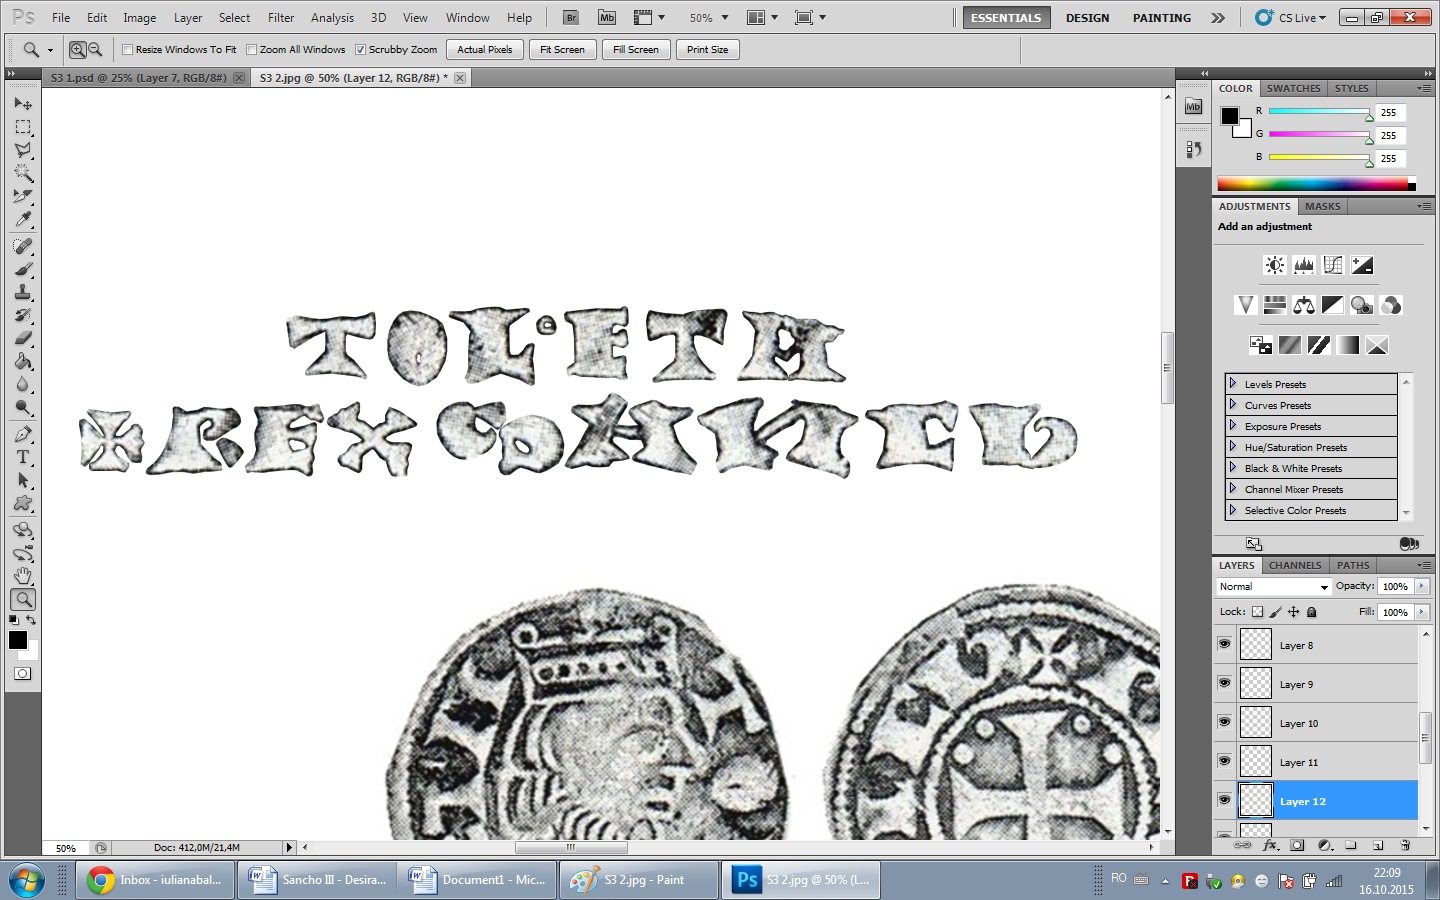Image resolution: width=1440 pixels, height=900 pixels.
Task: Select the Crop tool
Action: [x=23, y=196]
